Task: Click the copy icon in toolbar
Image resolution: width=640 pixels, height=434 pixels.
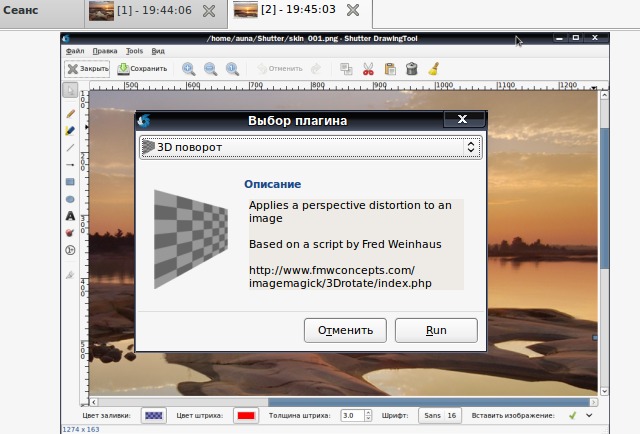Action: pyautogui.click(x=347, y=69)
